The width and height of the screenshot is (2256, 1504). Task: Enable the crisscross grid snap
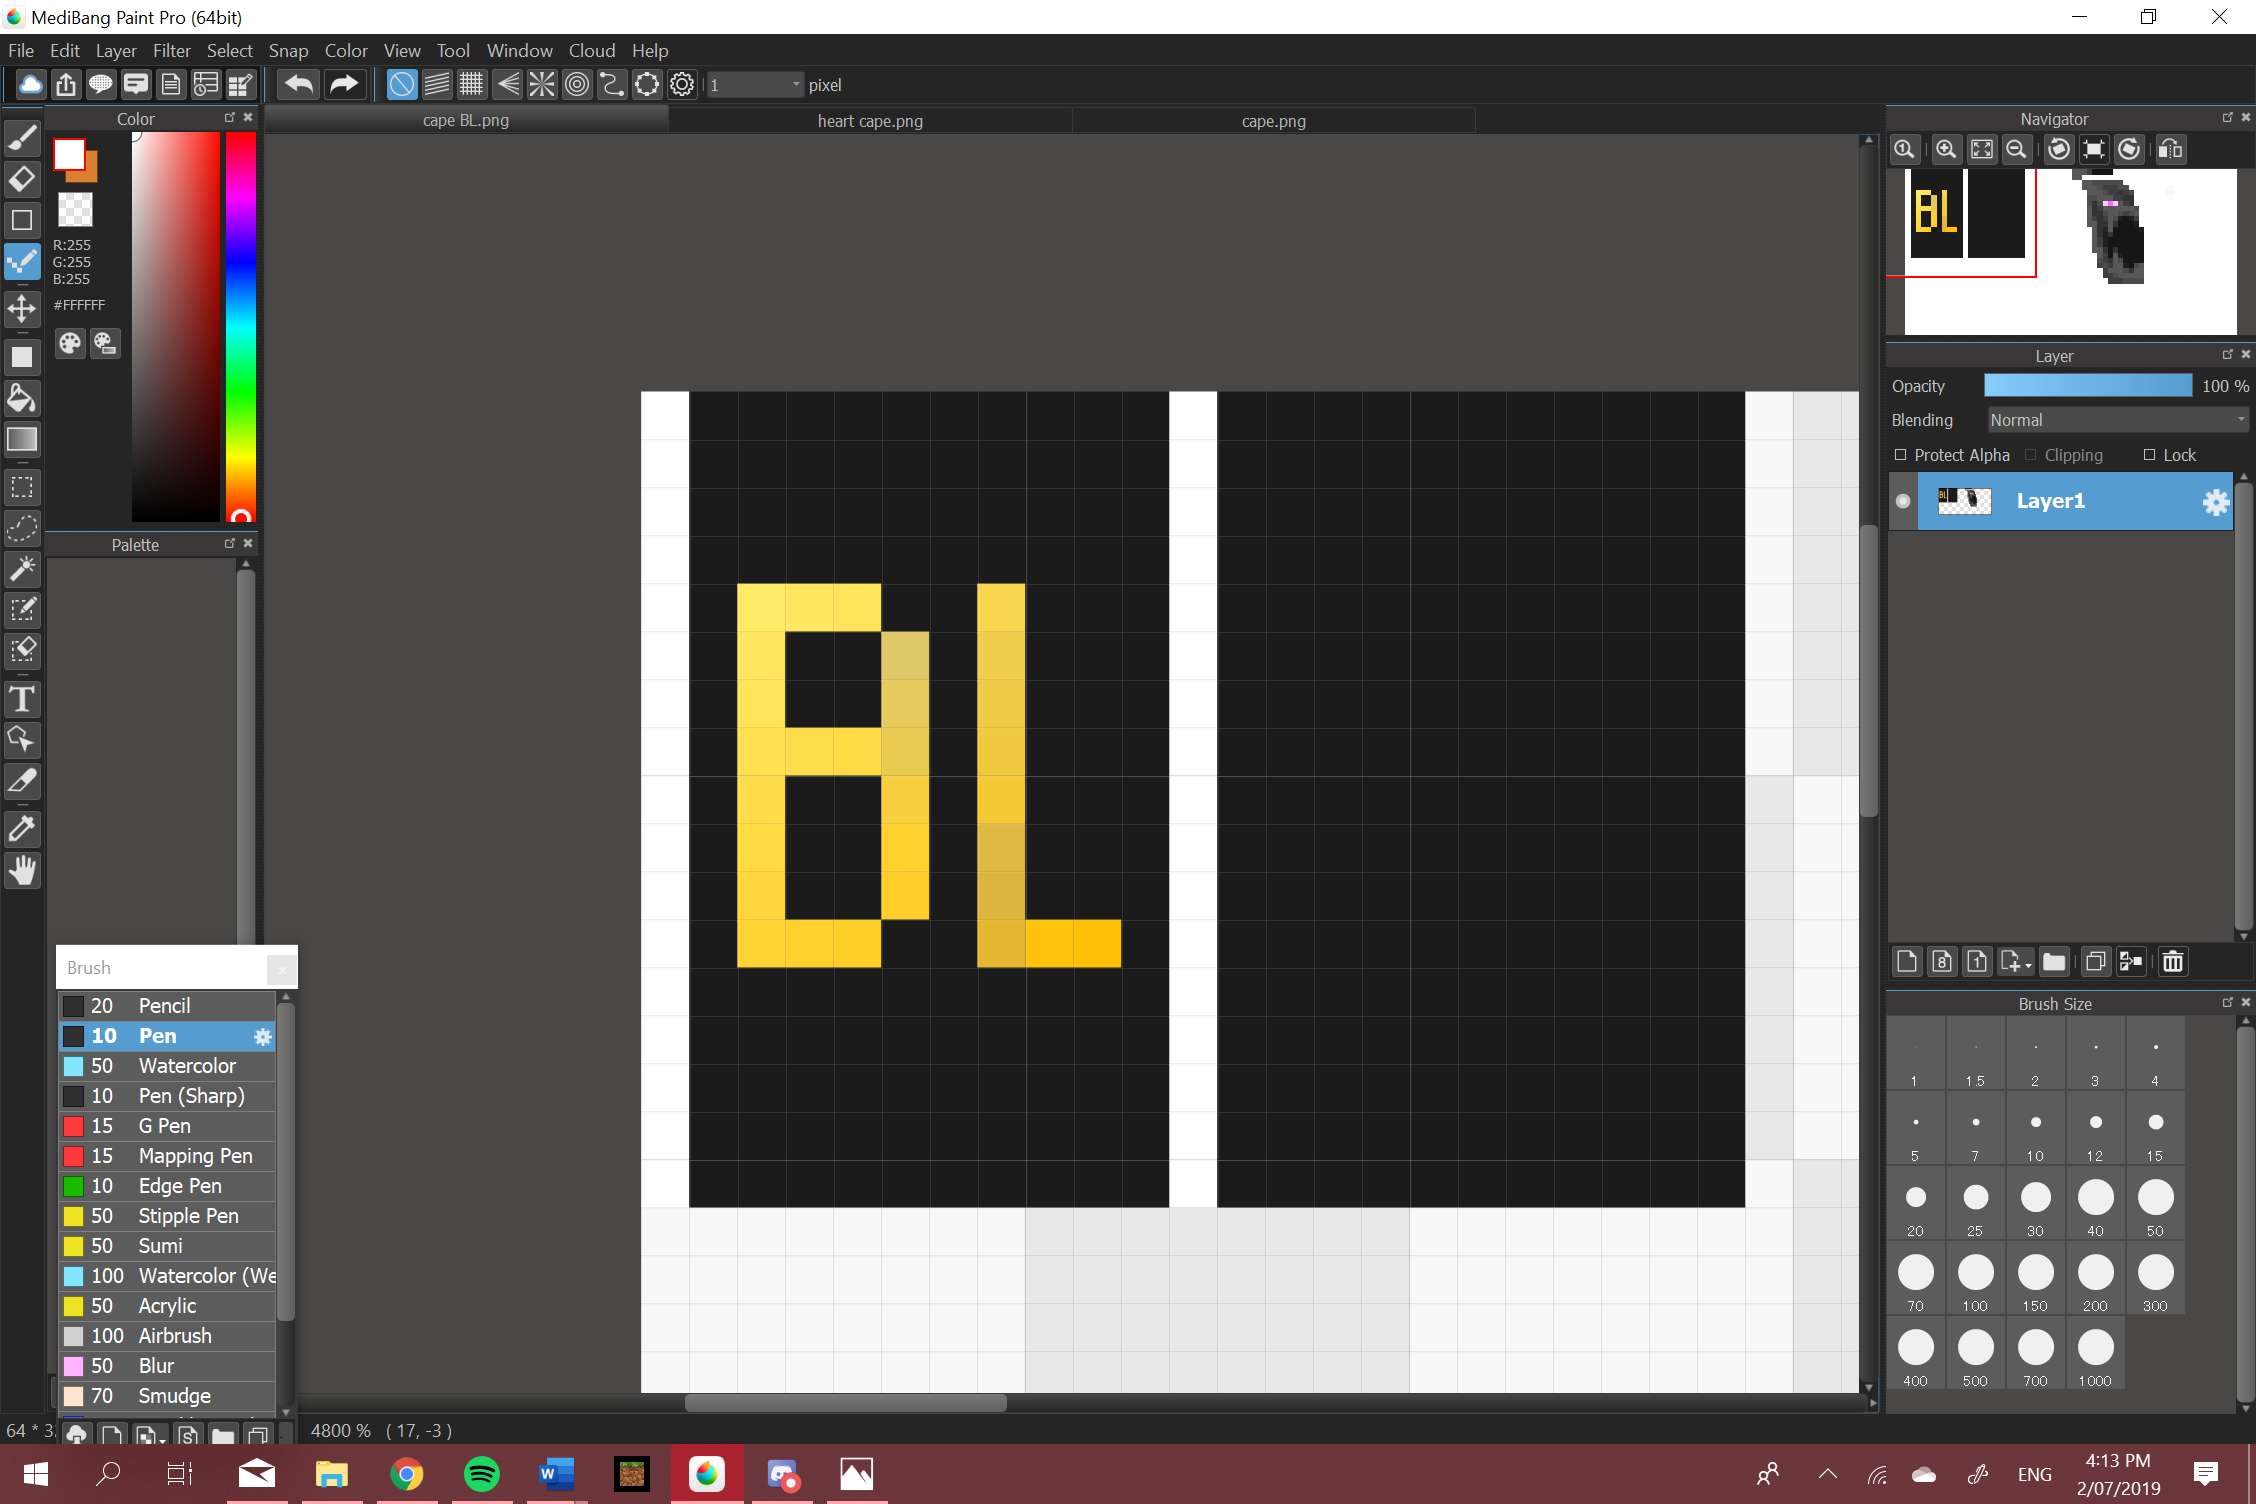[x=472, y=85]
